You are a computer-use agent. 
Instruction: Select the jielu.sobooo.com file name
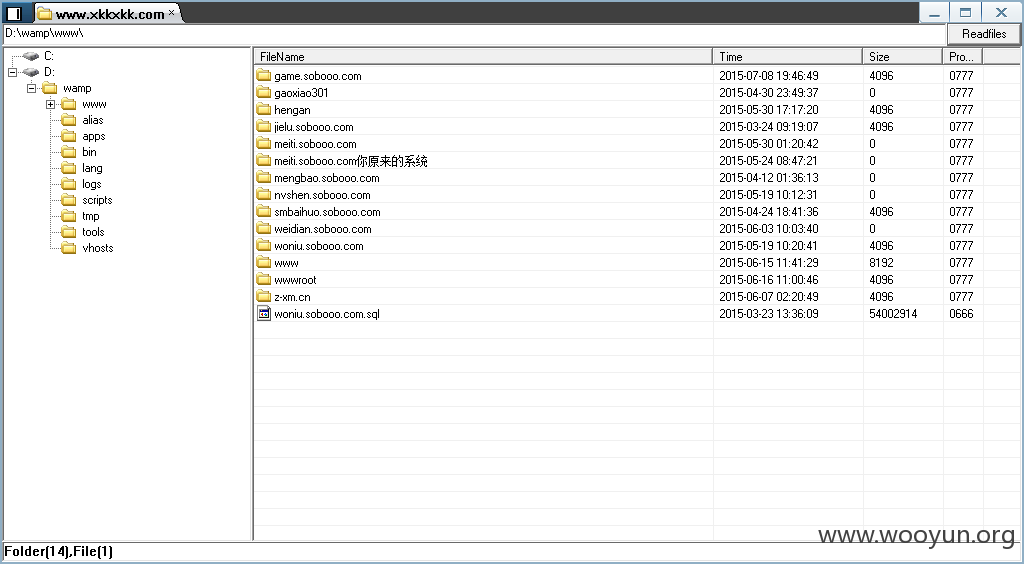[x=313, y=127]
